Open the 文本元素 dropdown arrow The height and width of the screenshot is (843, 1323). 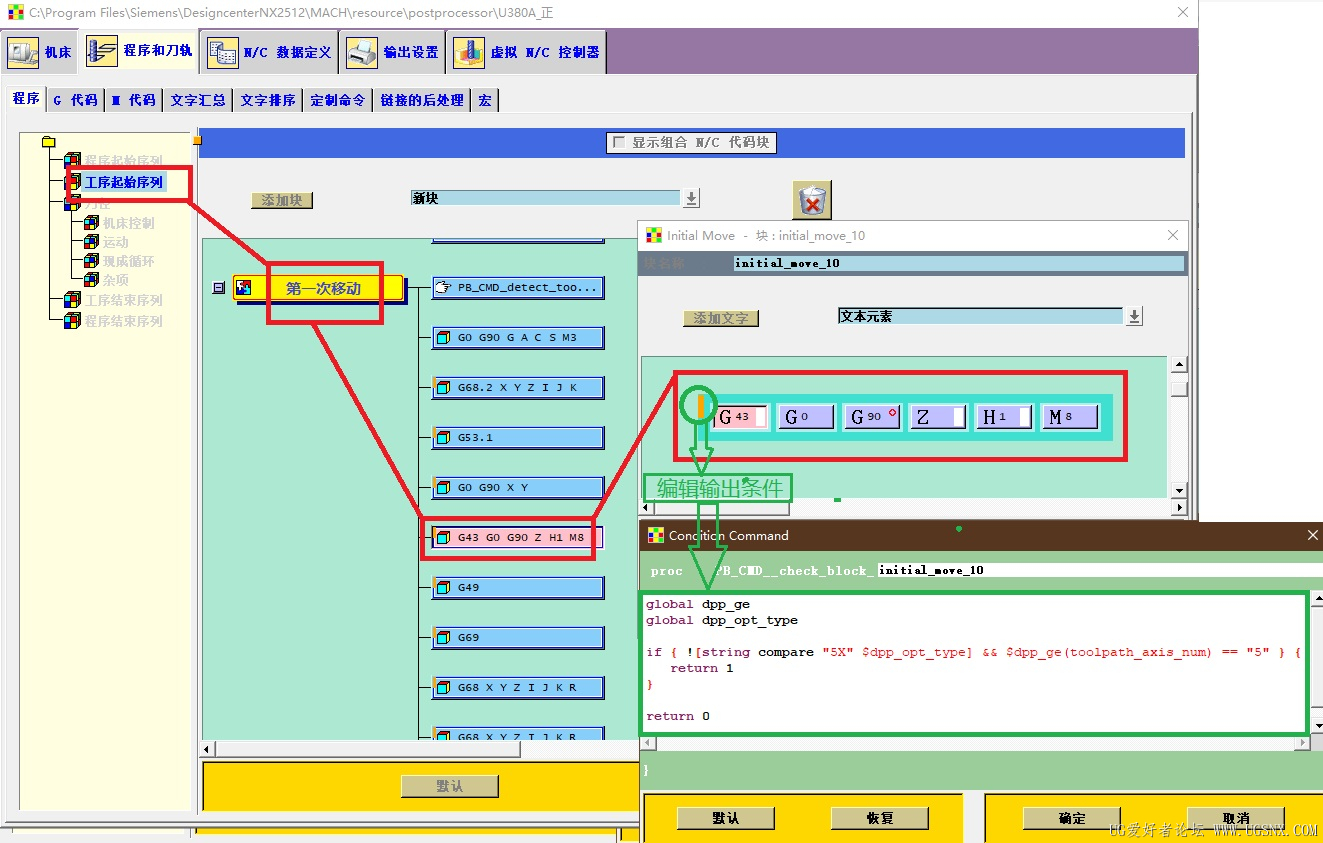point(1134,316)
